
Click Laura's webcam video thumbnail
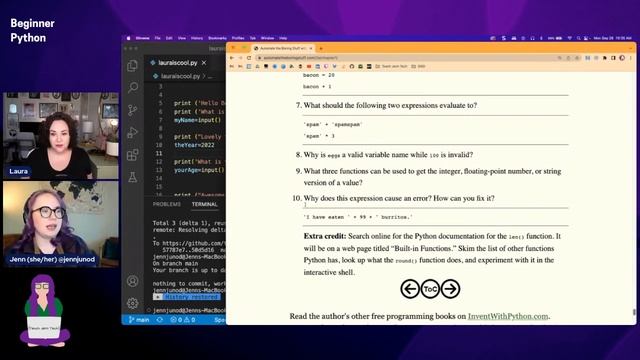click(x=61, y=136)
